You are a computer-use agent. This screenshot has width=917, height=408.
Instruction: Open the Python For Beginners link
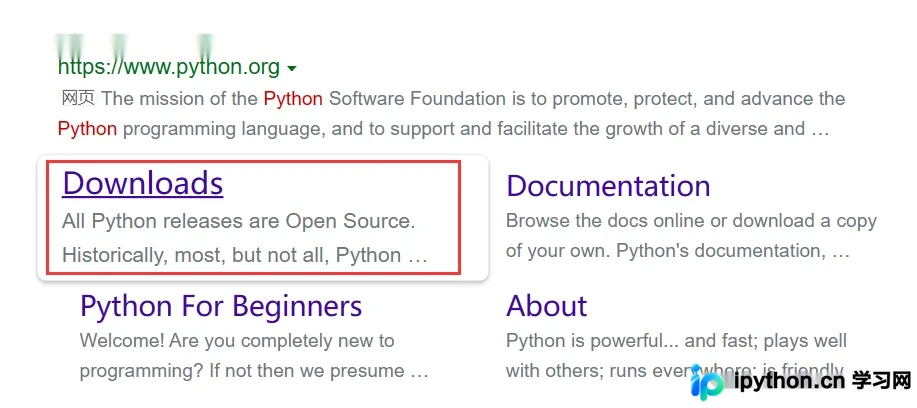click(221, 306)
